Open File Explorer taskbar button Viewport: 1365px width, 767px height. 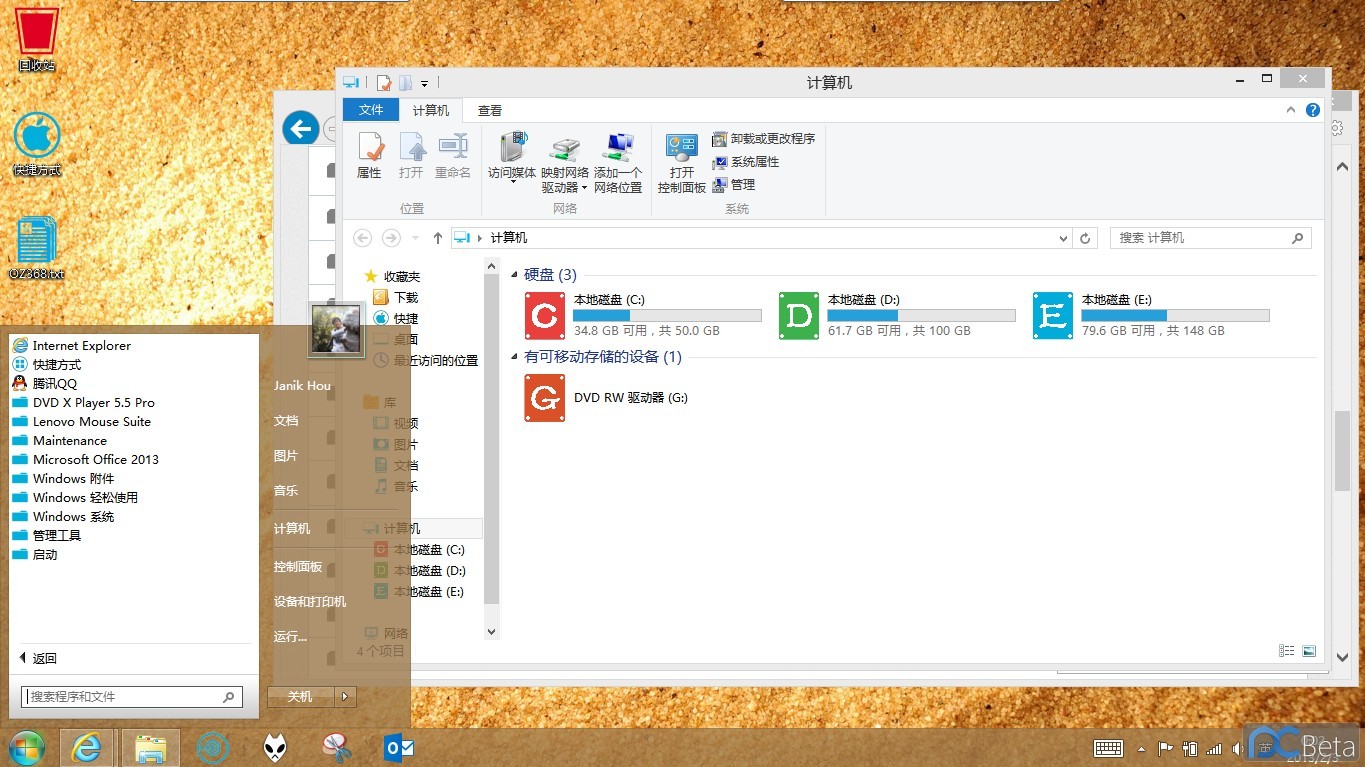coord(150,747)
